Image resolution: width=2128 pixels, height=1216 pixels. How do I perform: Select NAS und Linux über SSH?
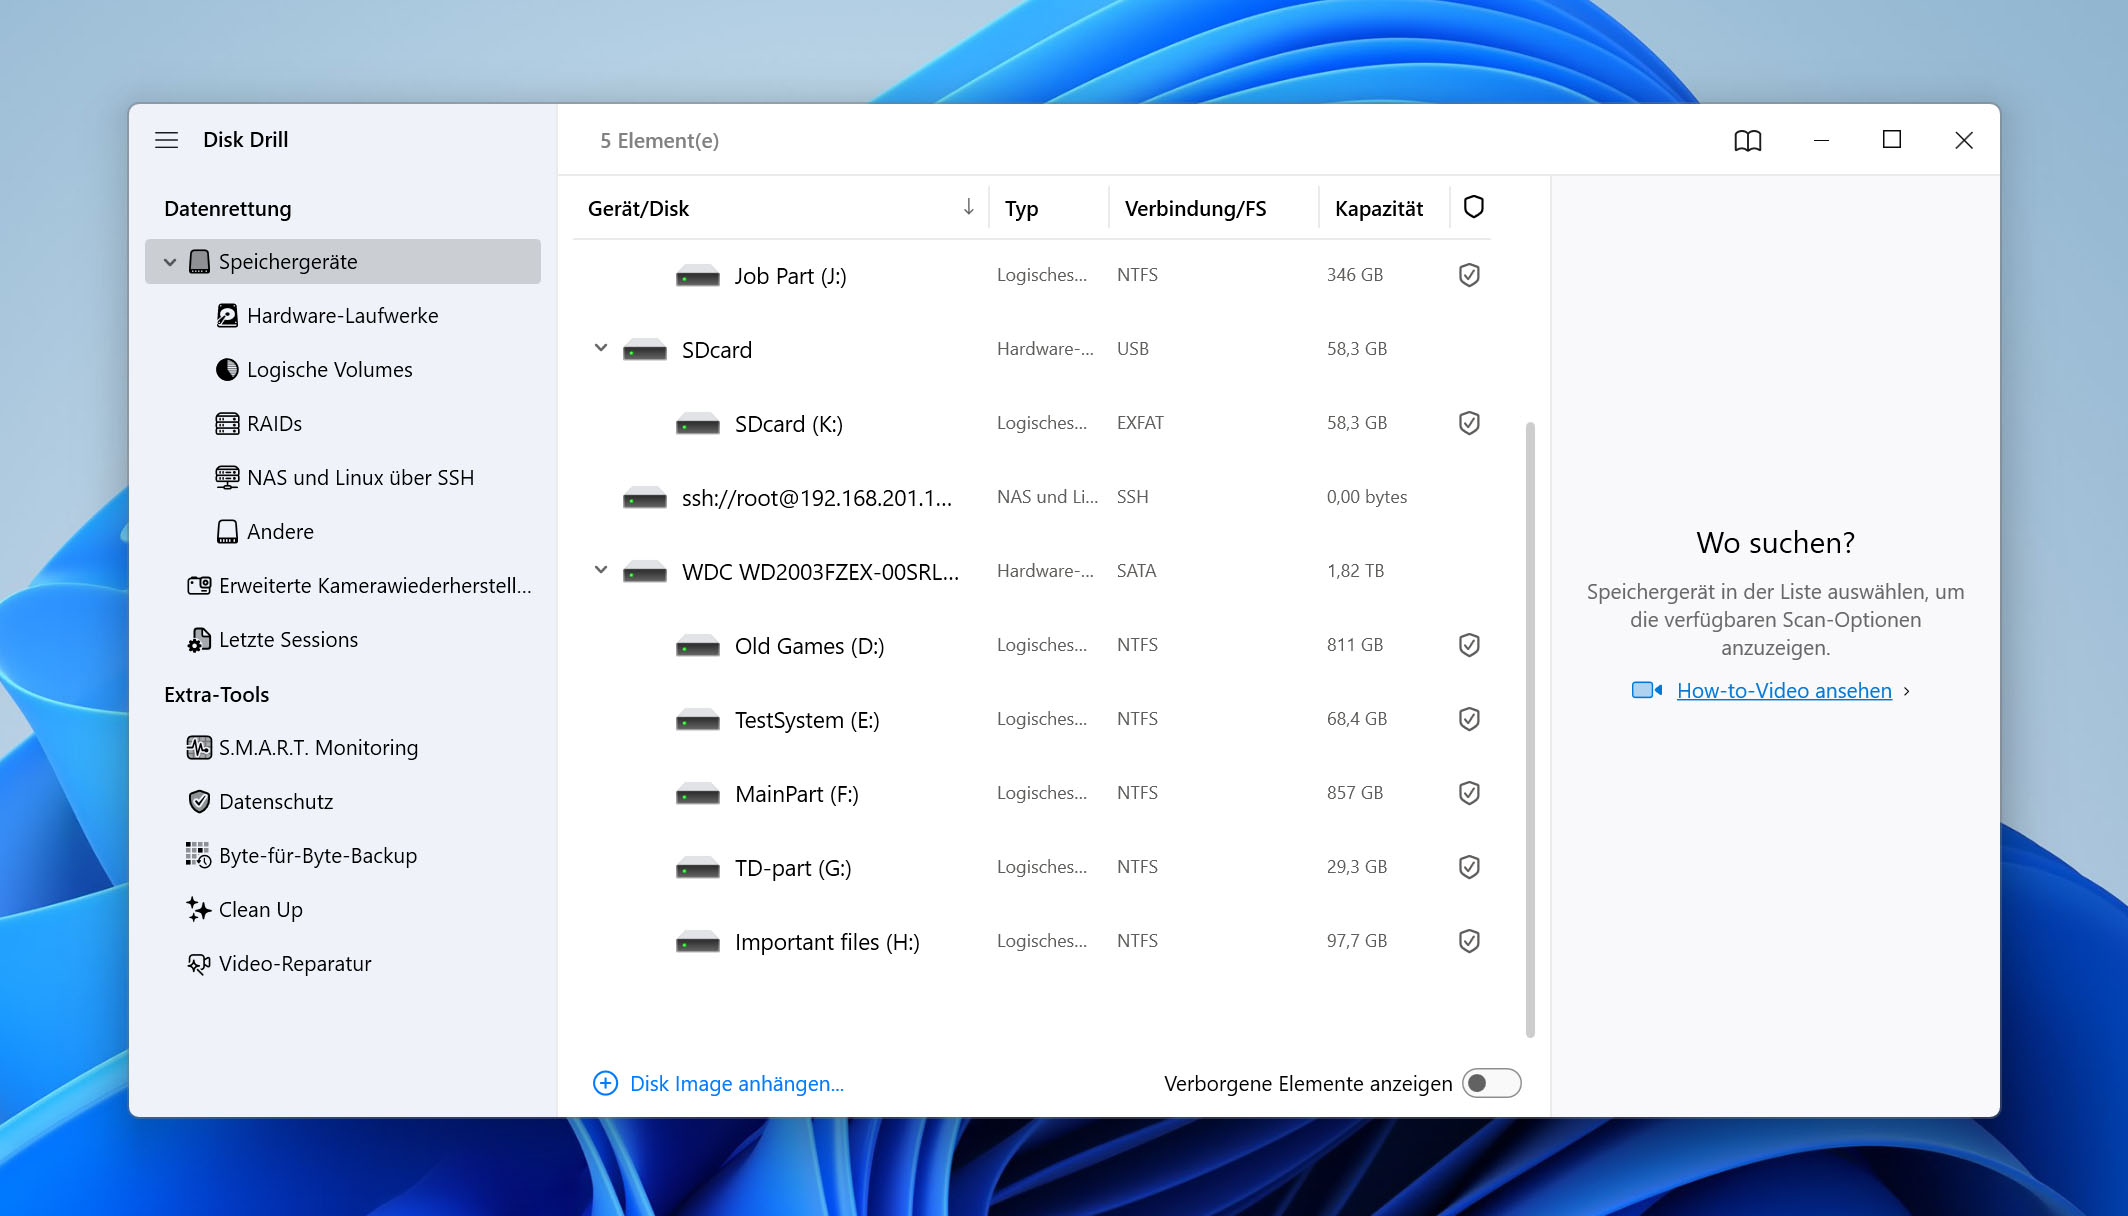343,478
